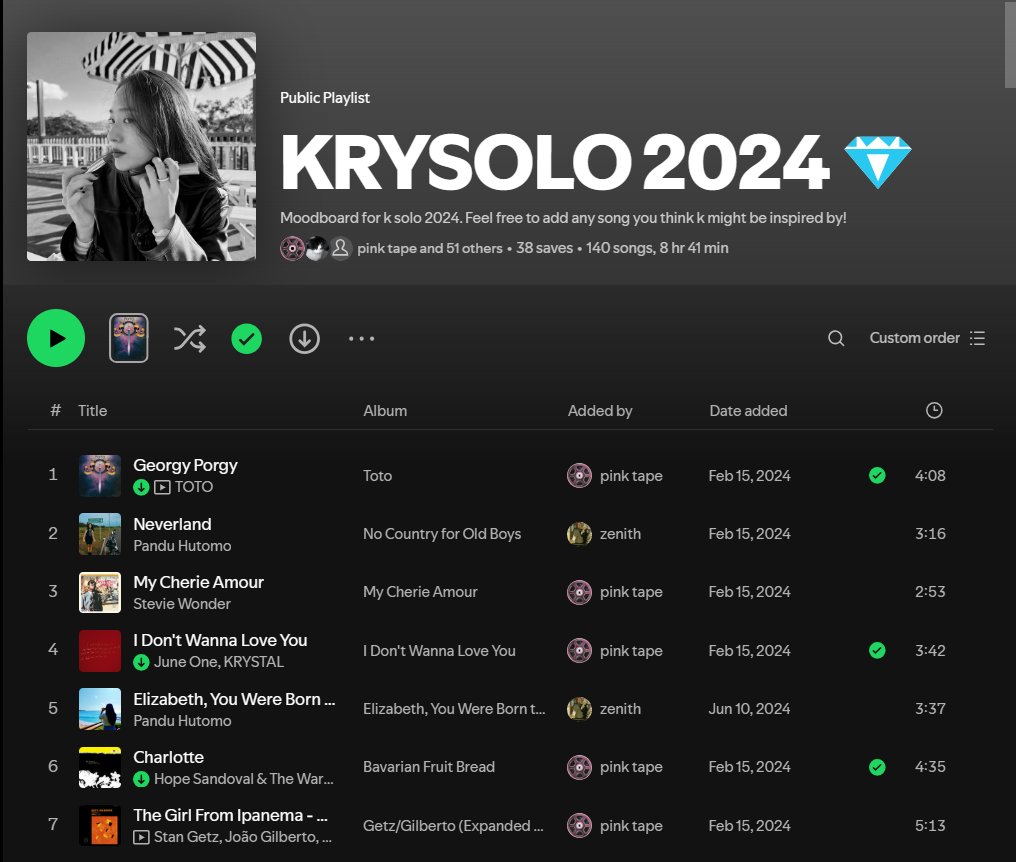Viewport: 1016px width, 862px height.
Task: Click downloaded indicator on Charlotte
Action: click(141, 779)
